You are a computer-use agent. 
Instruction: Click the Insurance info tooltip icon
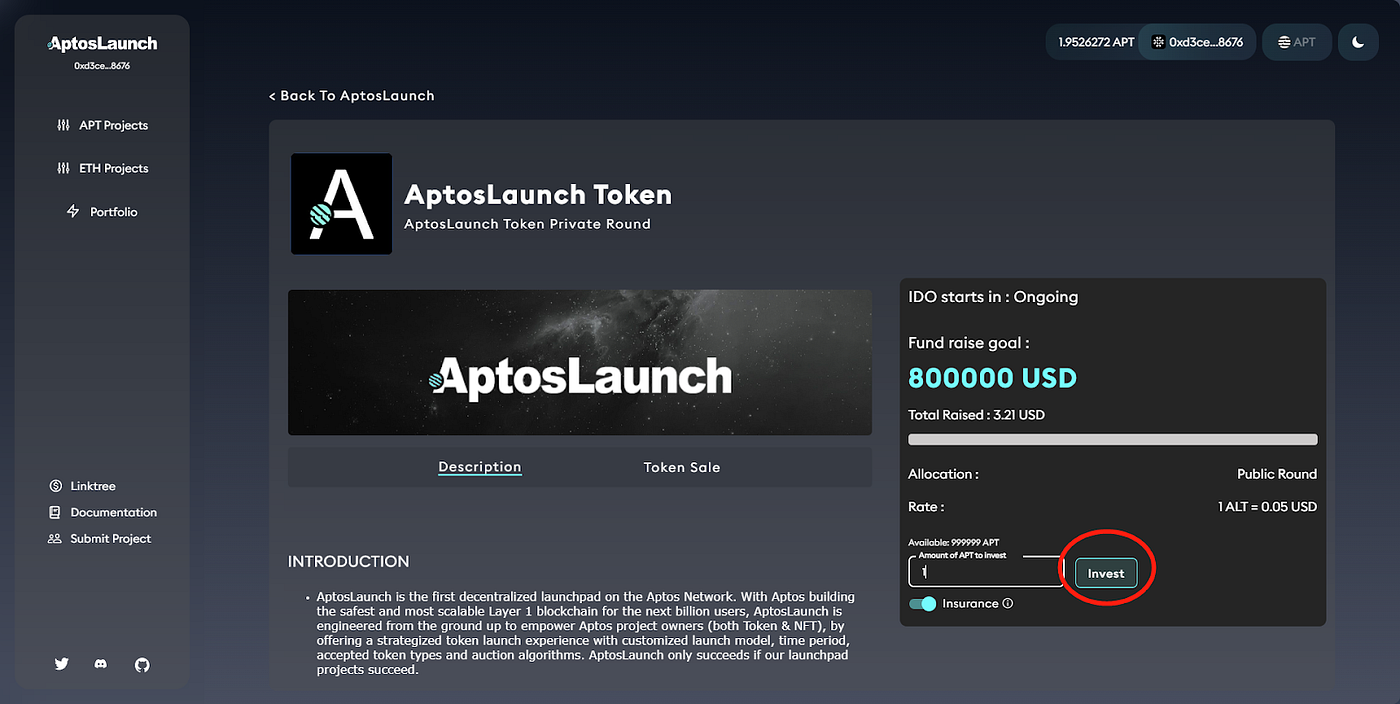[x=1008, y=603]
